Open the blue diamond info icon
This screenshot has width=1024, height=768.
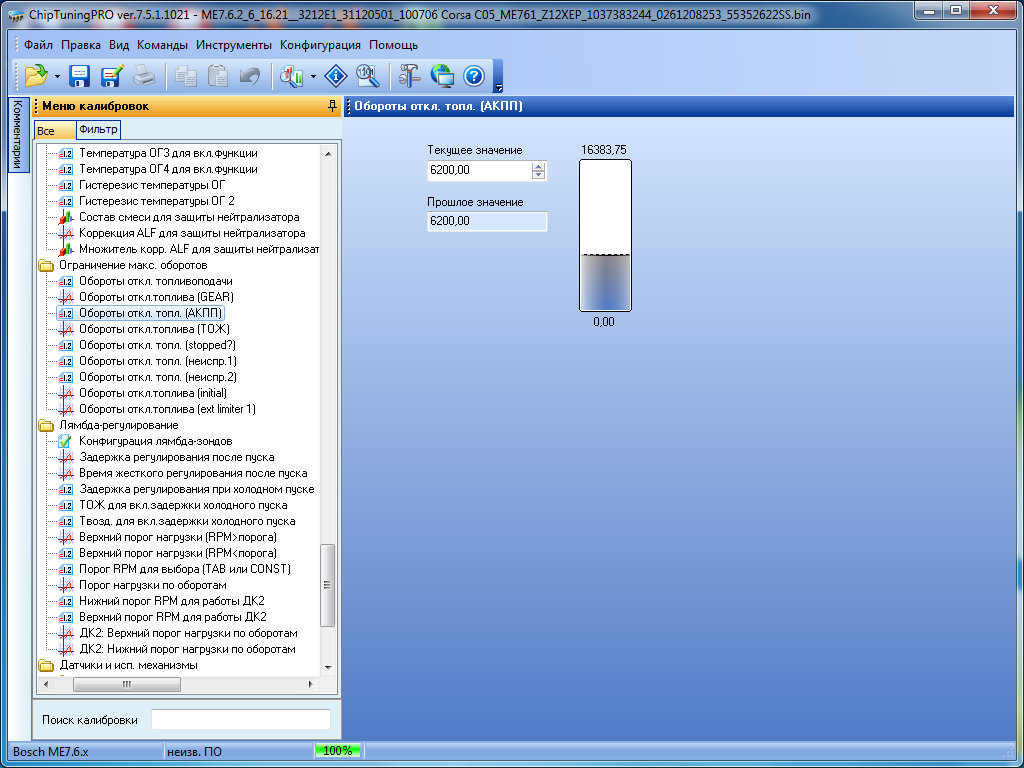coord(336,75)
